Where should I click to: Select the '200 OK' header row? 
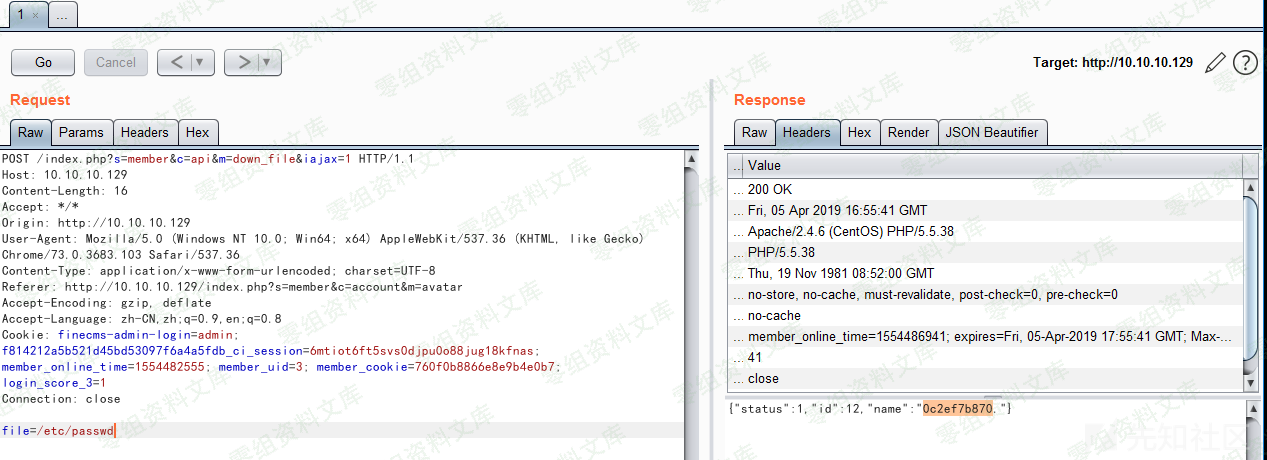click(x=770, y=189)
